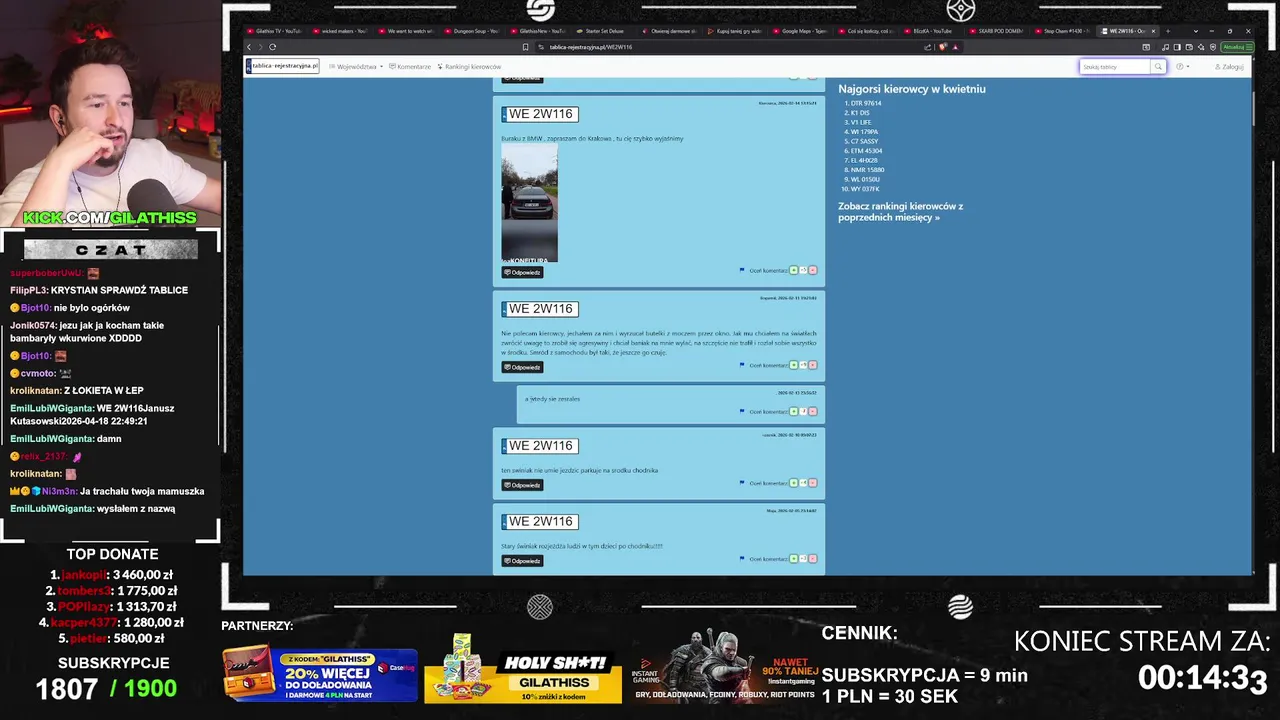Downvote the 'a wtedy sie zesrales' reply
The image size is (1280, 720).
click(812, 411)
